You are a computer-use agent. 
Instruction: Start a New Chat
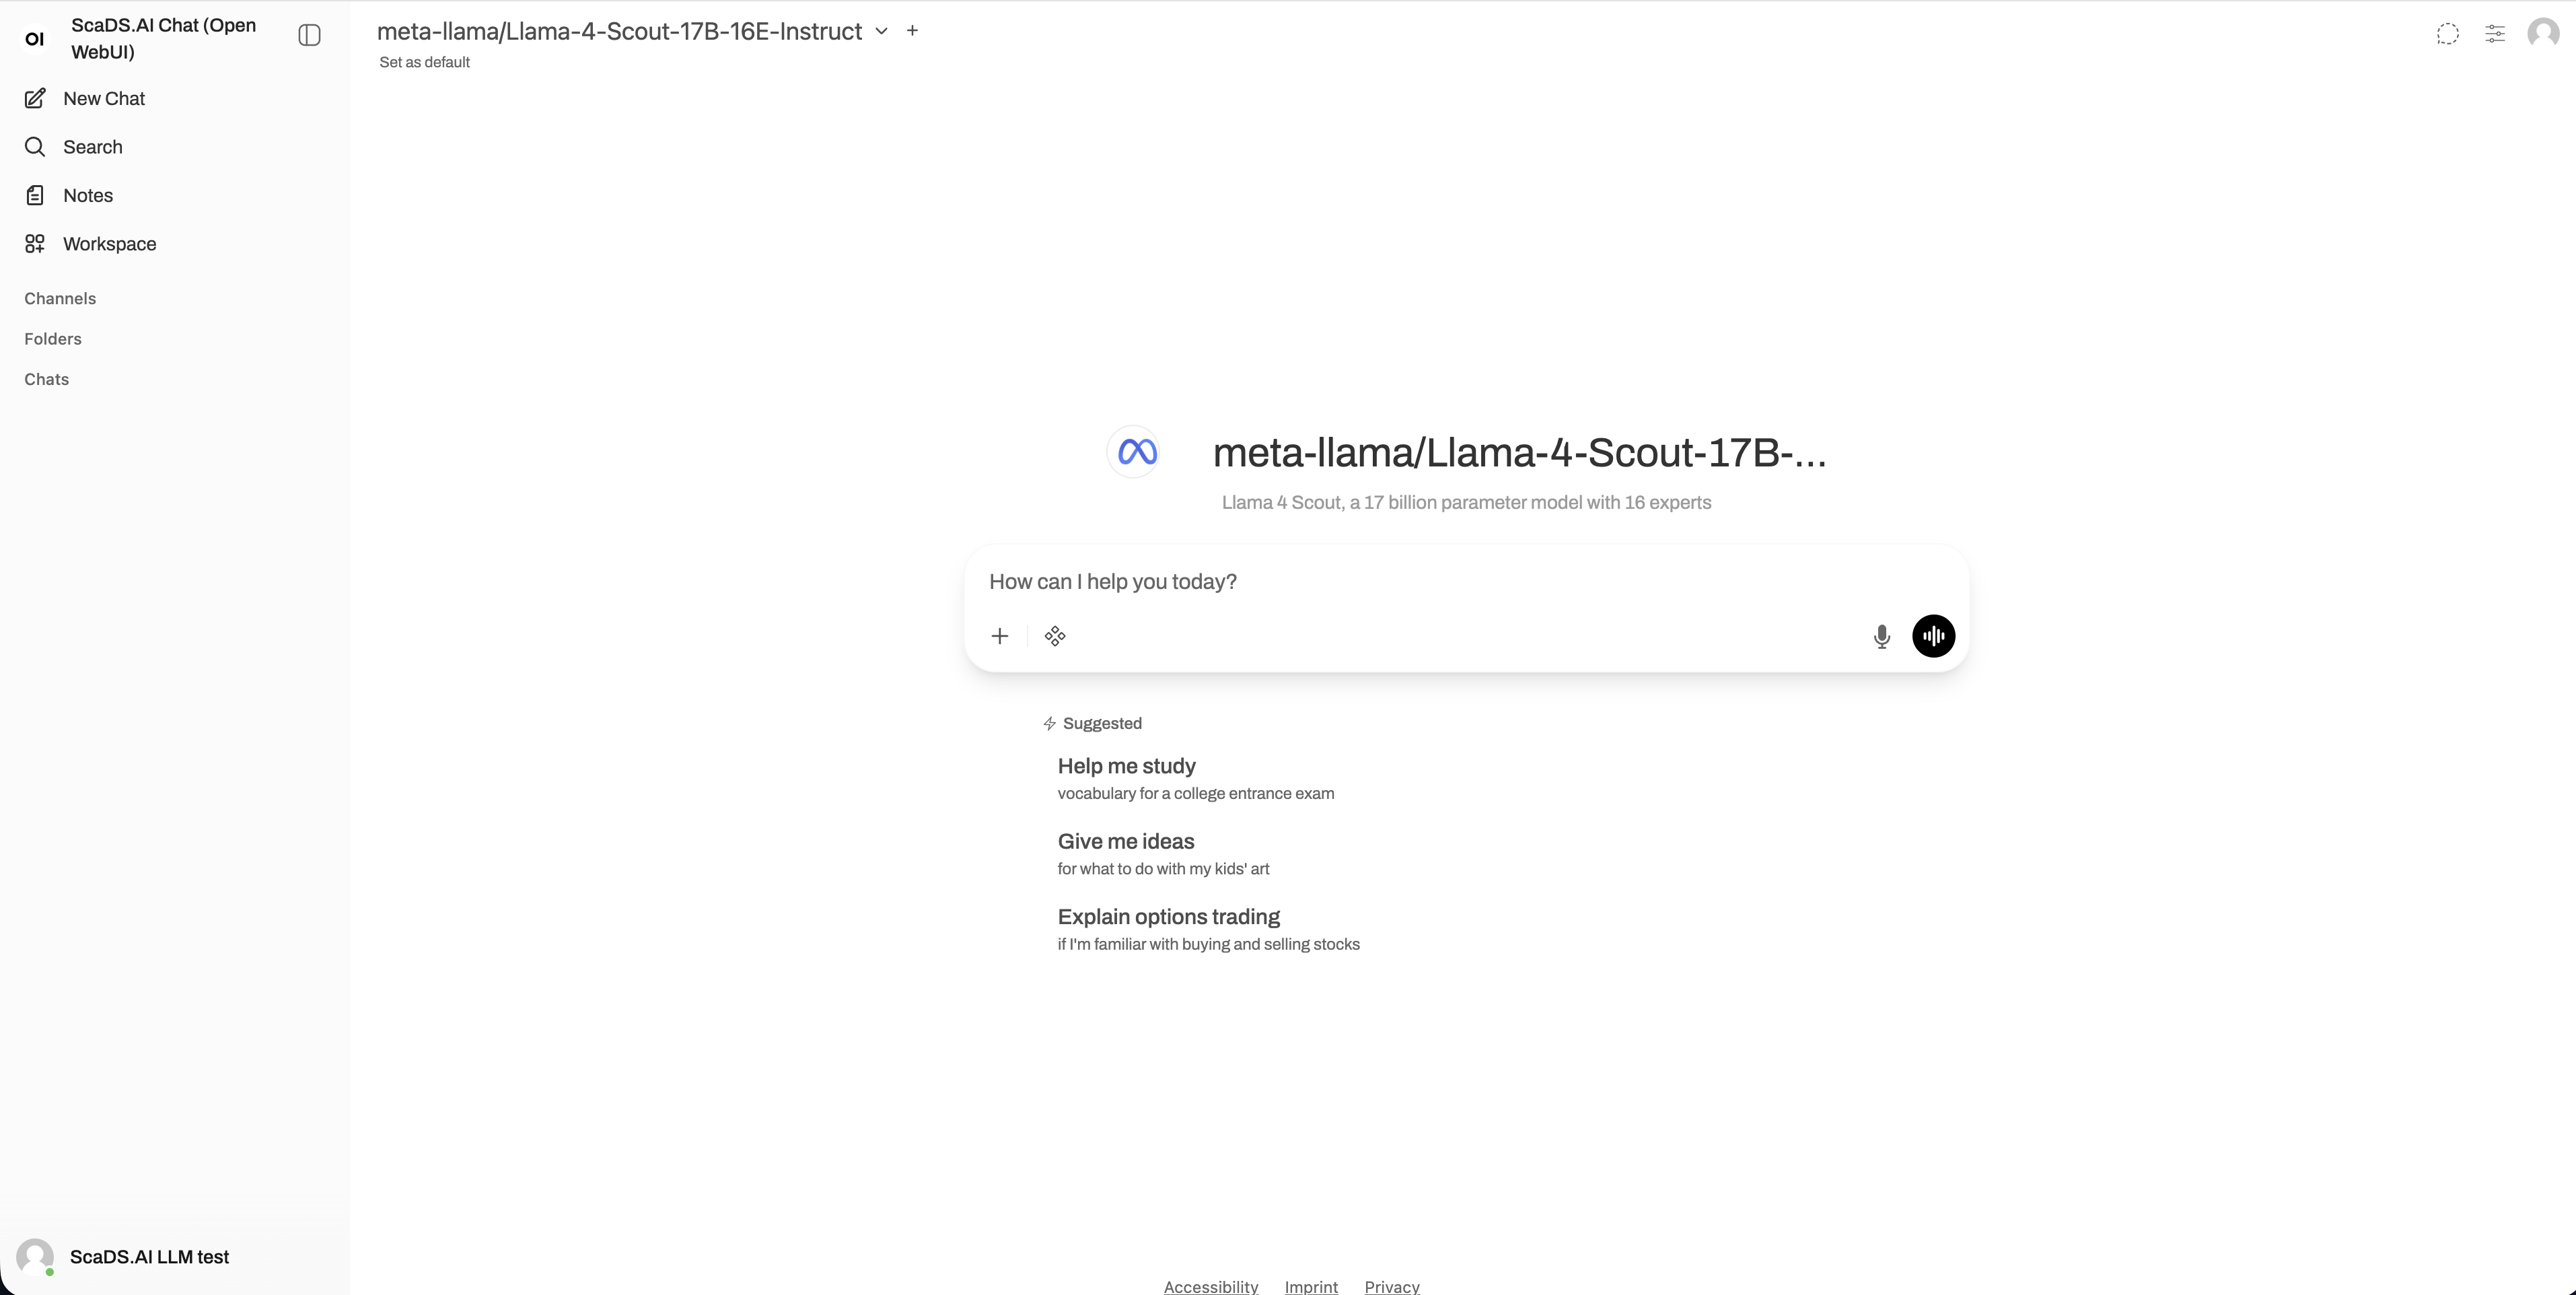click(103, 98)
